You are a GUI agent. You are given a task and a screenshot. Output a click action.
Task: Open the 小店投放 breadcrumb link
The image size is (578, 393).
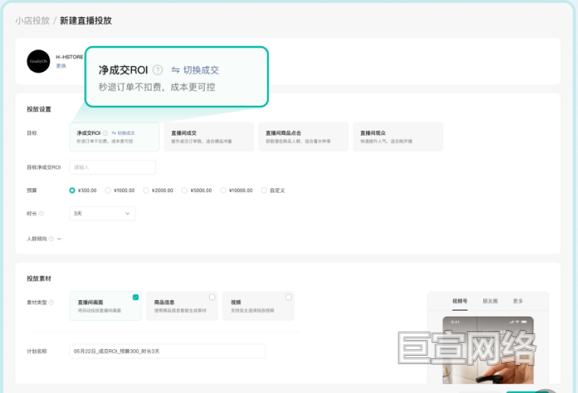32,21
